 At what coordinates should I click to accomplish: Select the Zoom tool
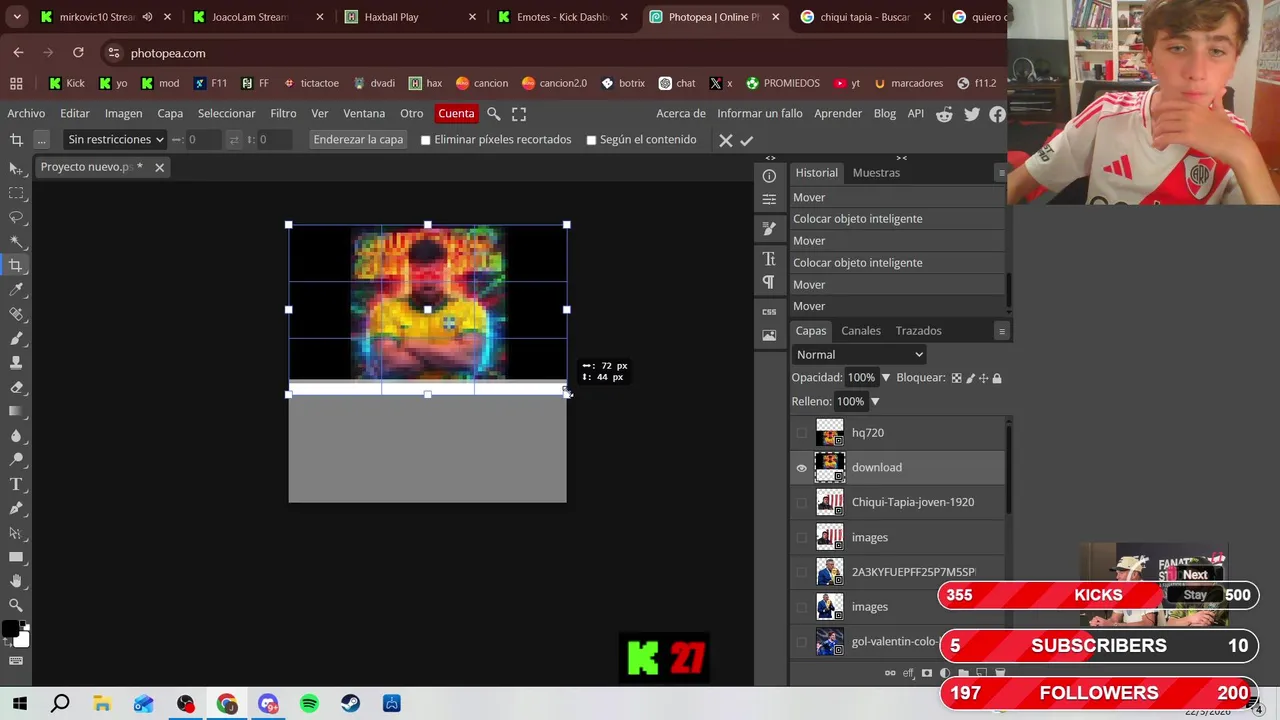[x=16, y=605]
